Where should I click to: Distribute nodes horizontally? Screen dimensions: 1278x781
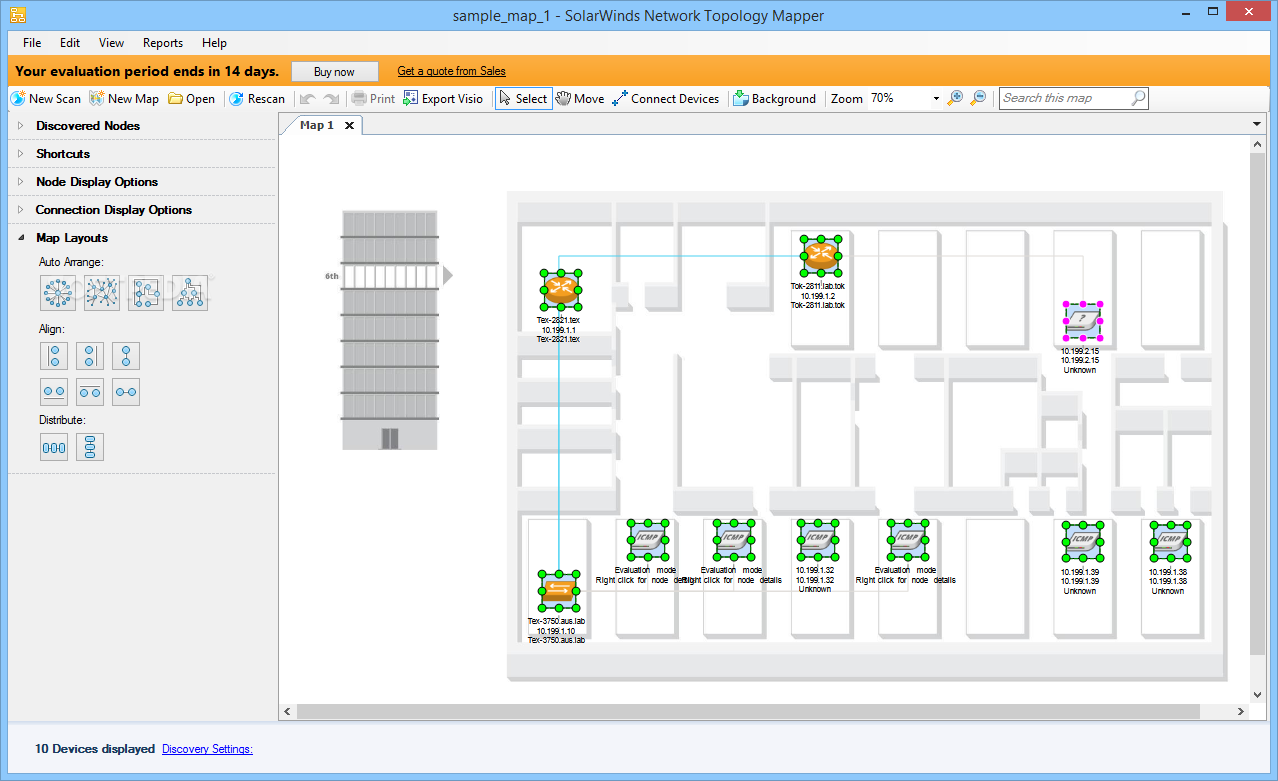[54, 447]
